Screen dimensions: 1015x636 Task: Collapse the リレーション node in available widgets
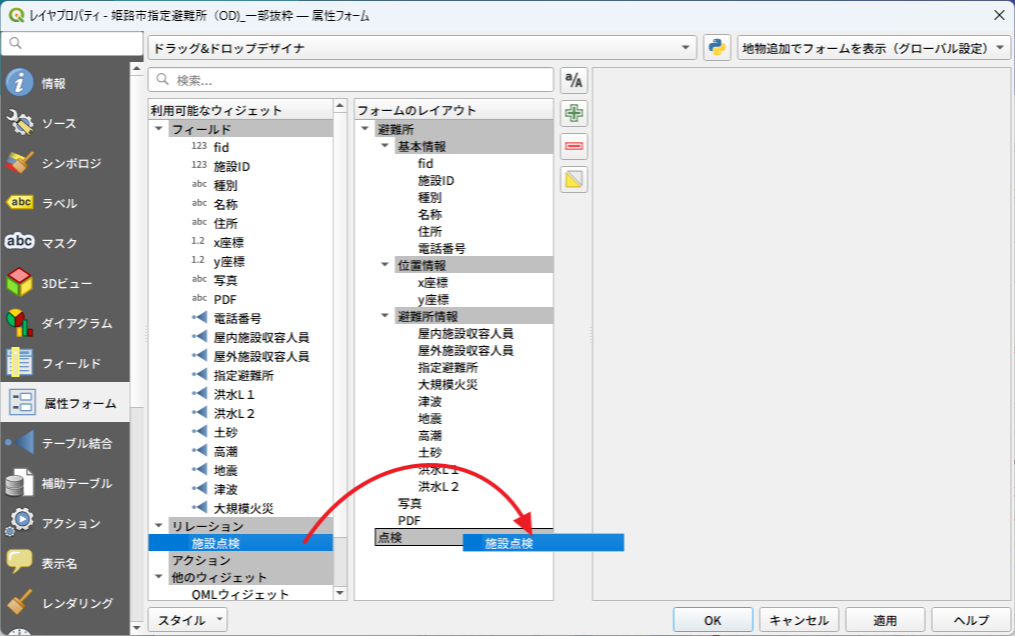coord(158,525)
